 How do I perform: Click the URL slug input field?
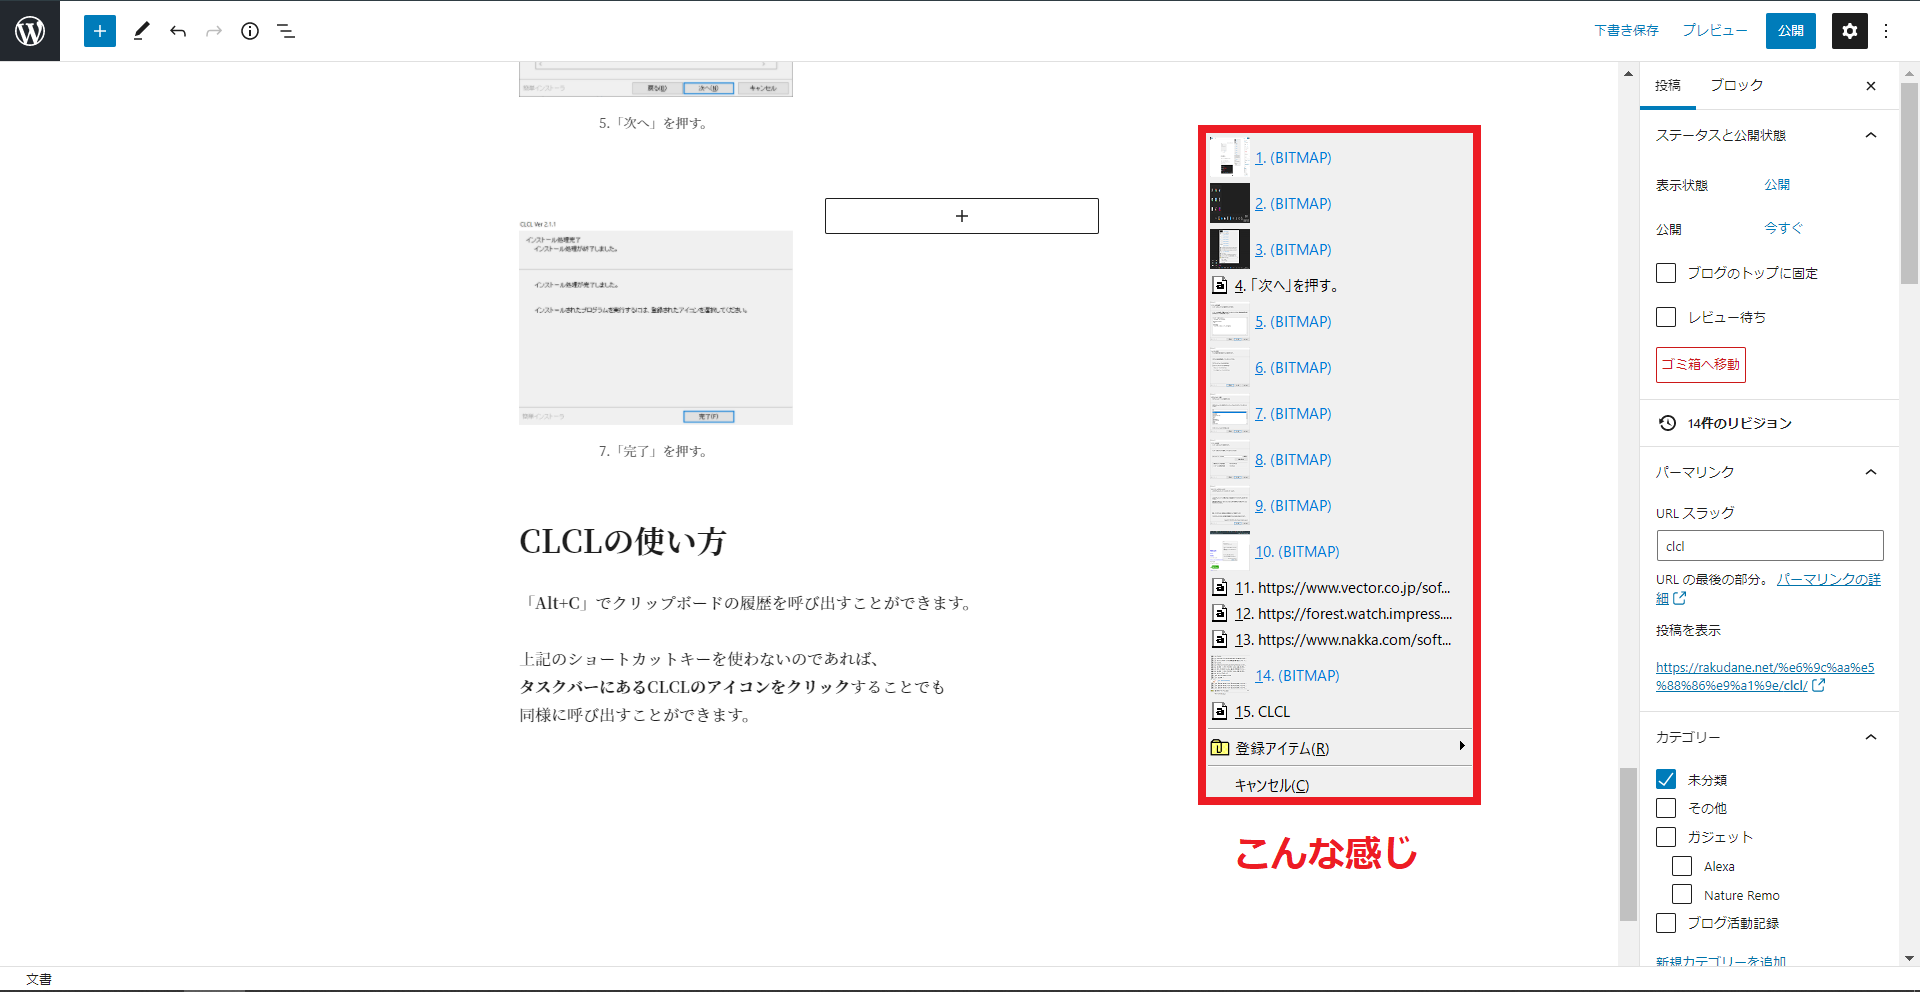[x=1770, y=546]
